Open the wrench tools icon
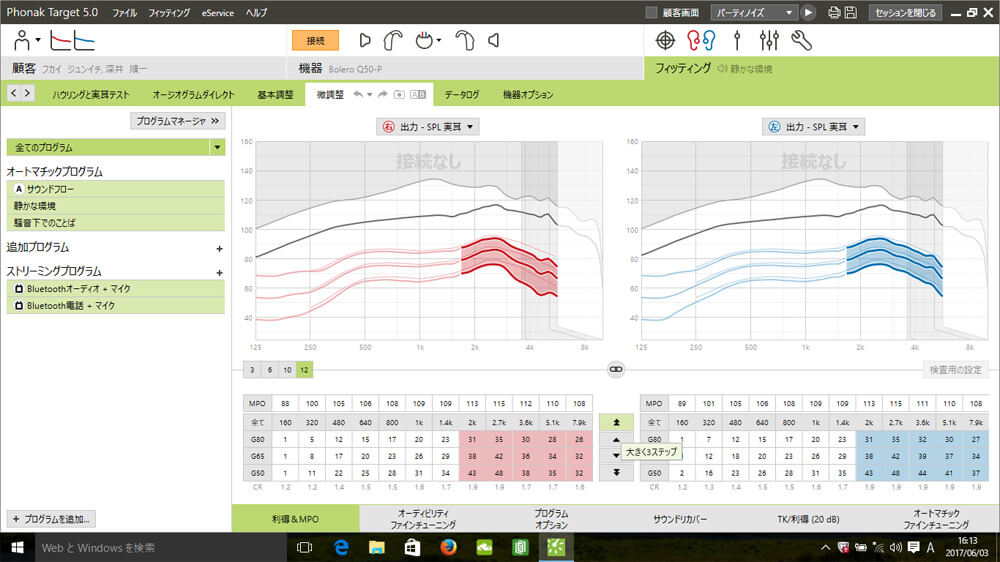Image resolution: width=1000 pixels, height=562 pixels. point(802,41)
